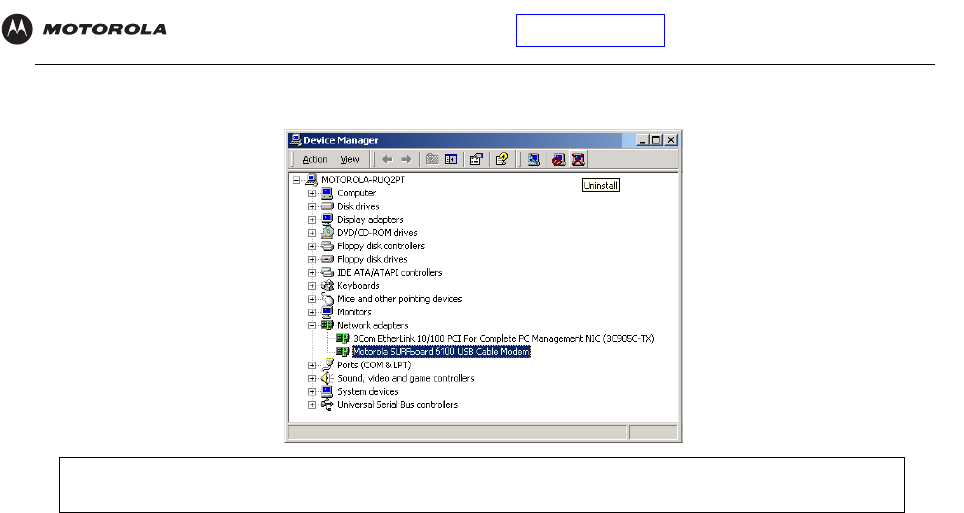Select the 'Universal Serial Bus controllers' label

click(x=397, y=405)
